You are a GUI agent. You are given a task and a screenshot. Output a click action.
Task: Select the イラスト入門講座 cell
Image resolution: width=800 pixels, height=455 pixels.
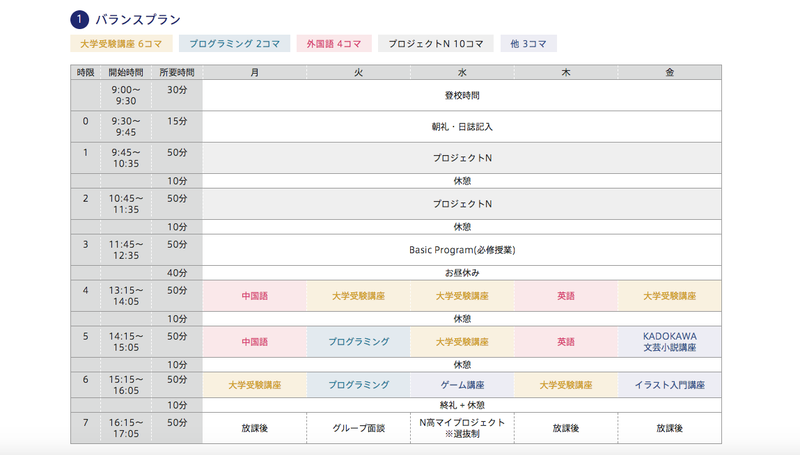pyautogui.click(x=669, y=384)
